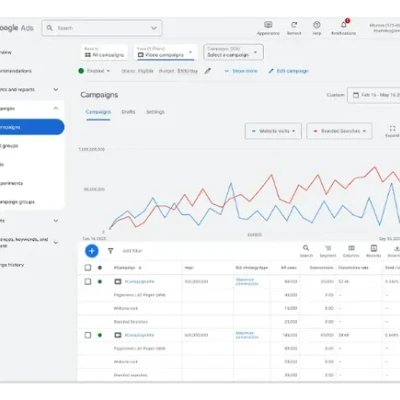Image resolution: width=400 pixels, height=400 pixels.
Task: Click the account info in top right
Action: (384, 28)
